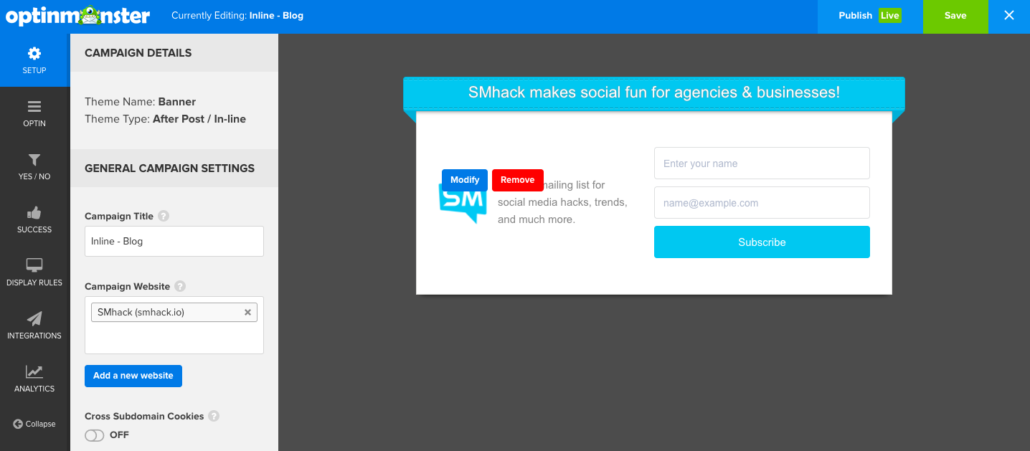This screenshot has width=1030, height=451.
Task: Go to the Success tab
Action: (x=34, y=219)
